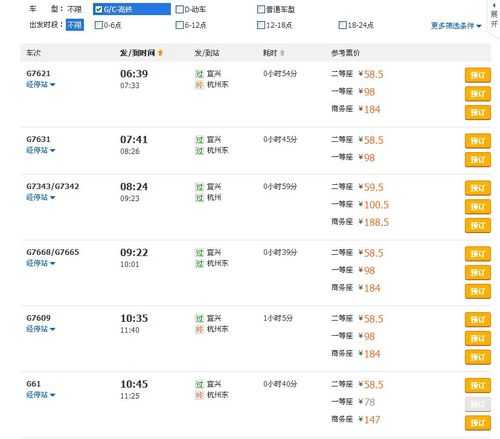Enable the D-动车 checkbox
This screenshot has height=439, width=500.
179,9
